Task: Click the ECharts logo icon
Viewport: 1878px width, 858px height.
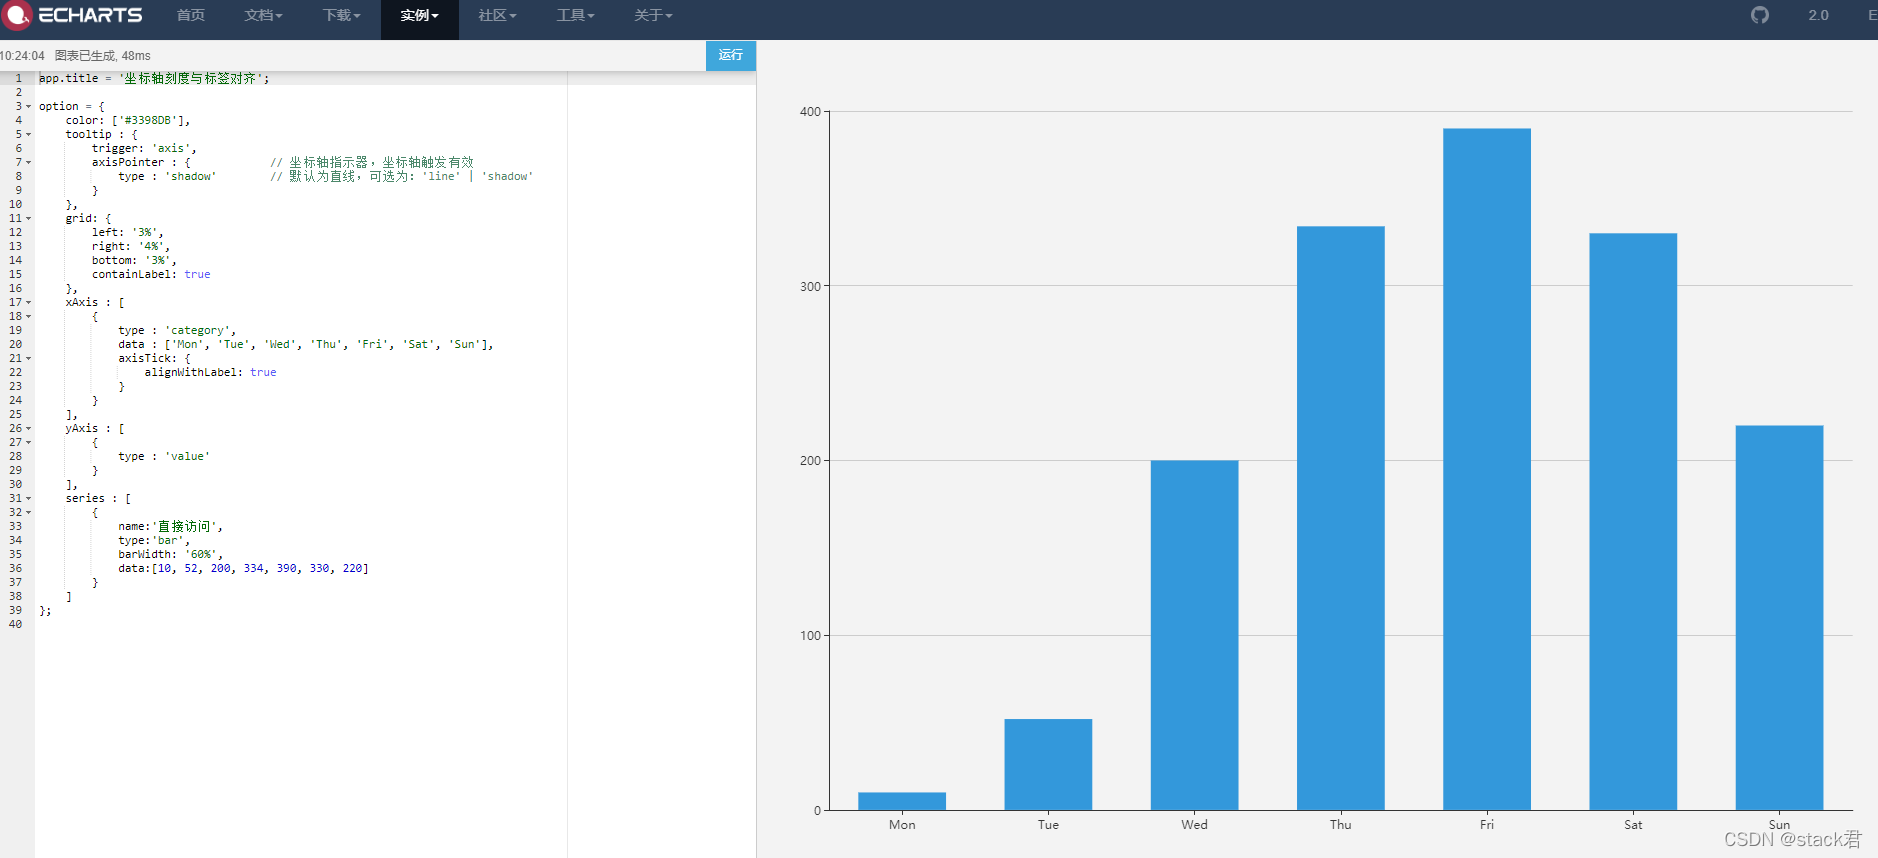Action: coord(17,15)
